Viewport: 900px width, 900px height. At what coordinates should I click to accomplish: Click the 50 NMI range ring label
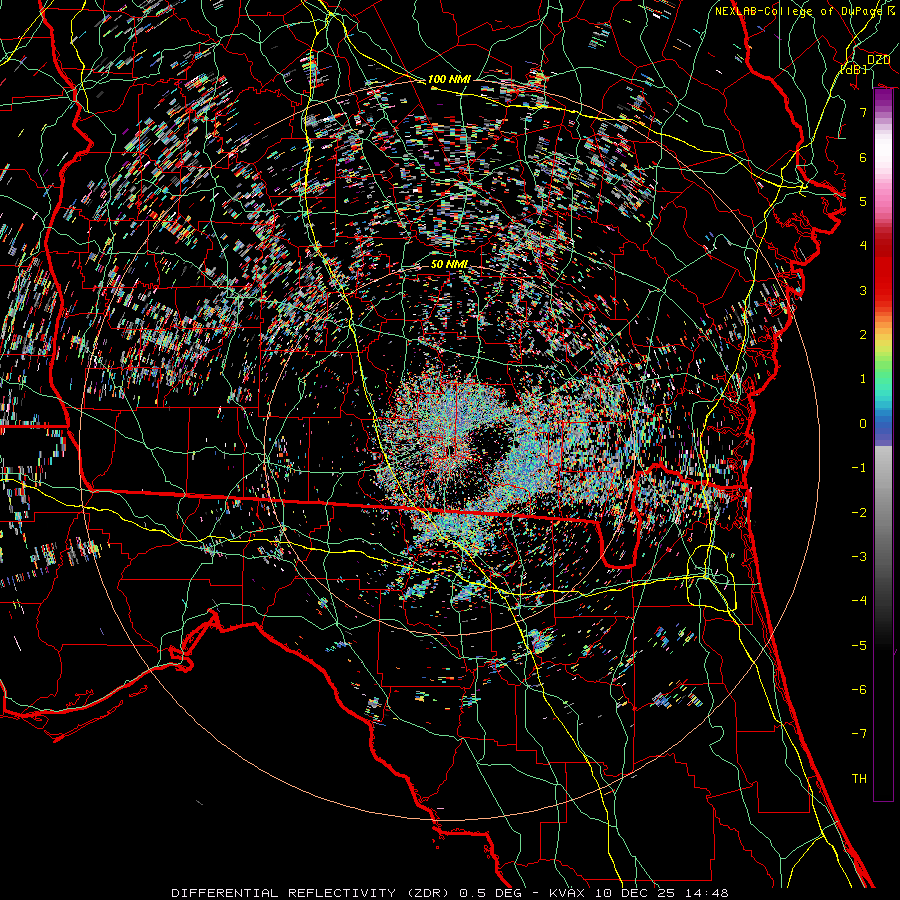pos(449,264)
